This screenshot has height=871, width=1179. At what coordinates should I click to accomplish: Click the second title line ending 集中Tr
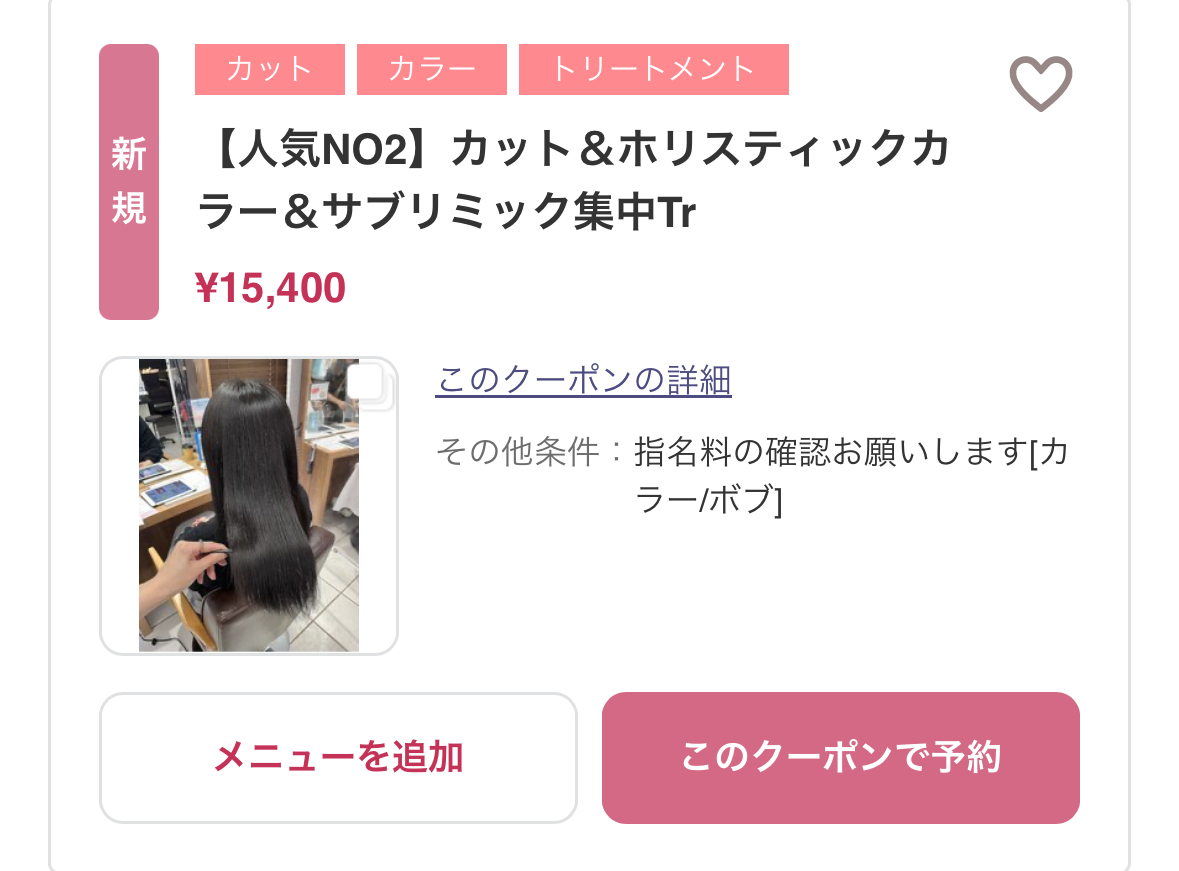pyautogui.click(x=447, y=211)
